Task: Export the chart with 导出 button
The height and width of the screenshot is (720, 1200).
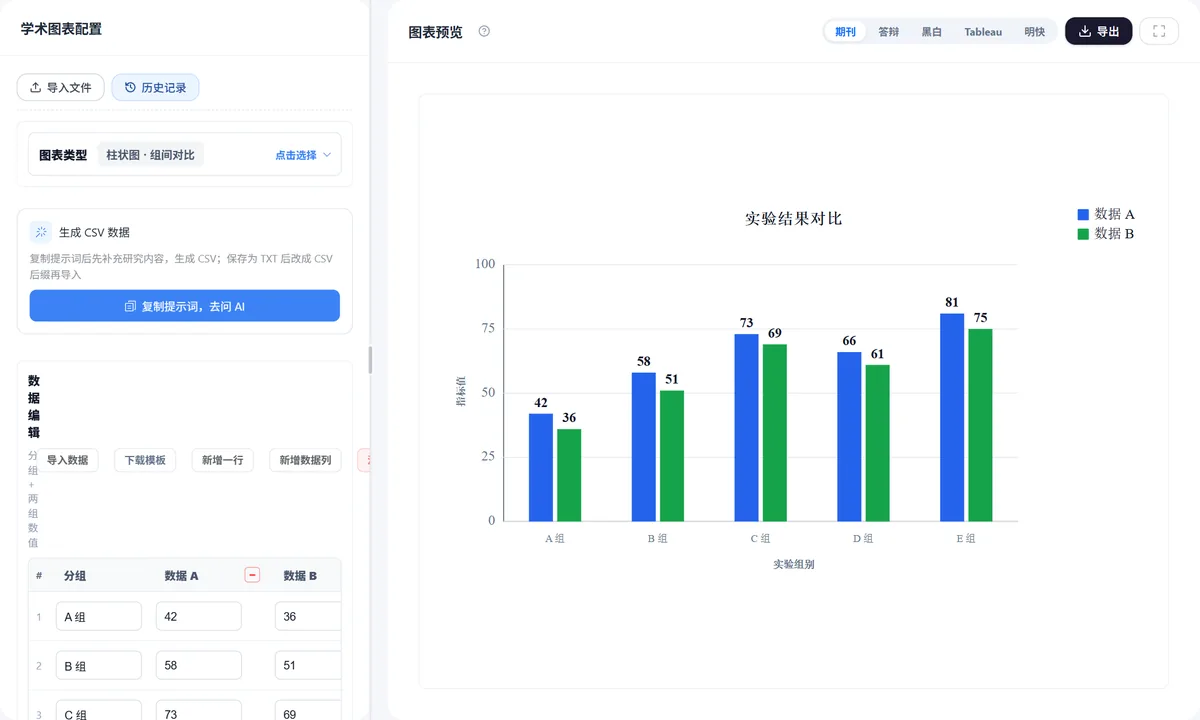Action: coord(1099,31)
